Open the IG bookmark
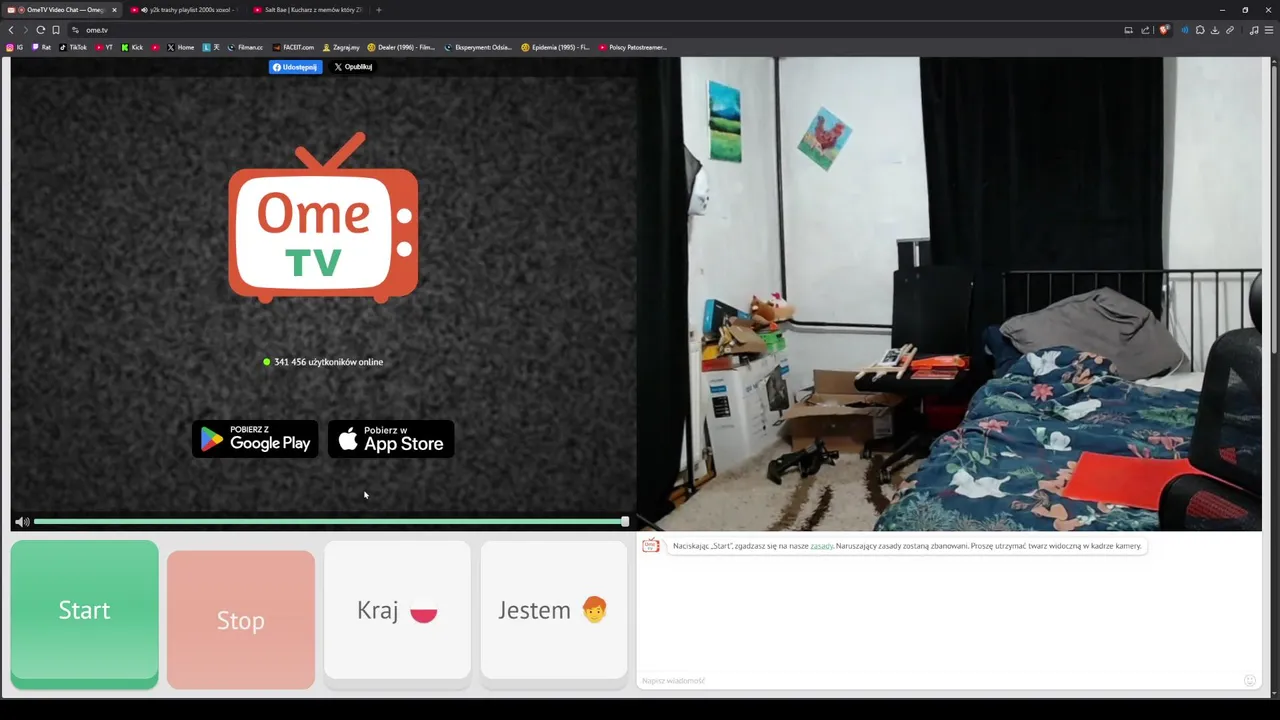Viewport: 1280px width, 720px height. tap(15, 47)
